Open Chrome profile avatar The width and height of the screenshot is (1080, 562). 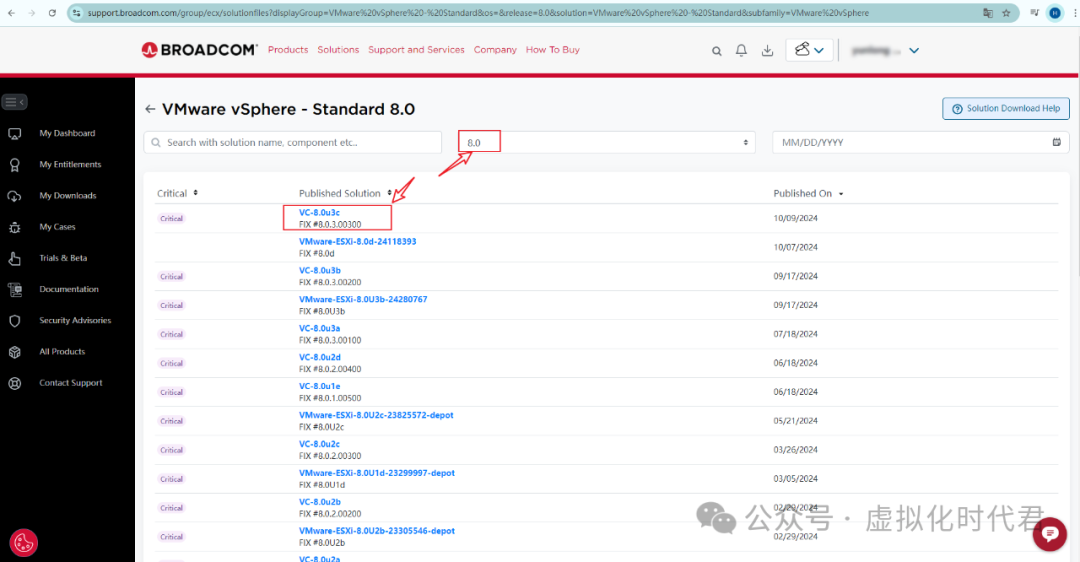[1055, 12]
